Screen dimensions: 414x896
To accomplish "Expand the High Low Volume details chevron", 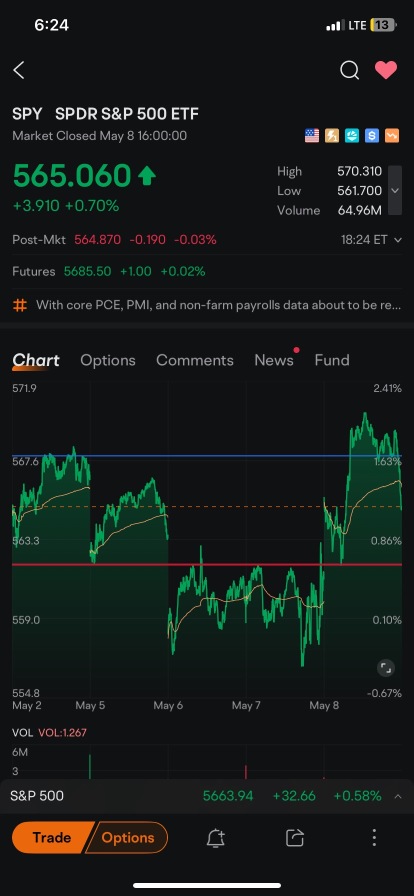I will [395, 191].
